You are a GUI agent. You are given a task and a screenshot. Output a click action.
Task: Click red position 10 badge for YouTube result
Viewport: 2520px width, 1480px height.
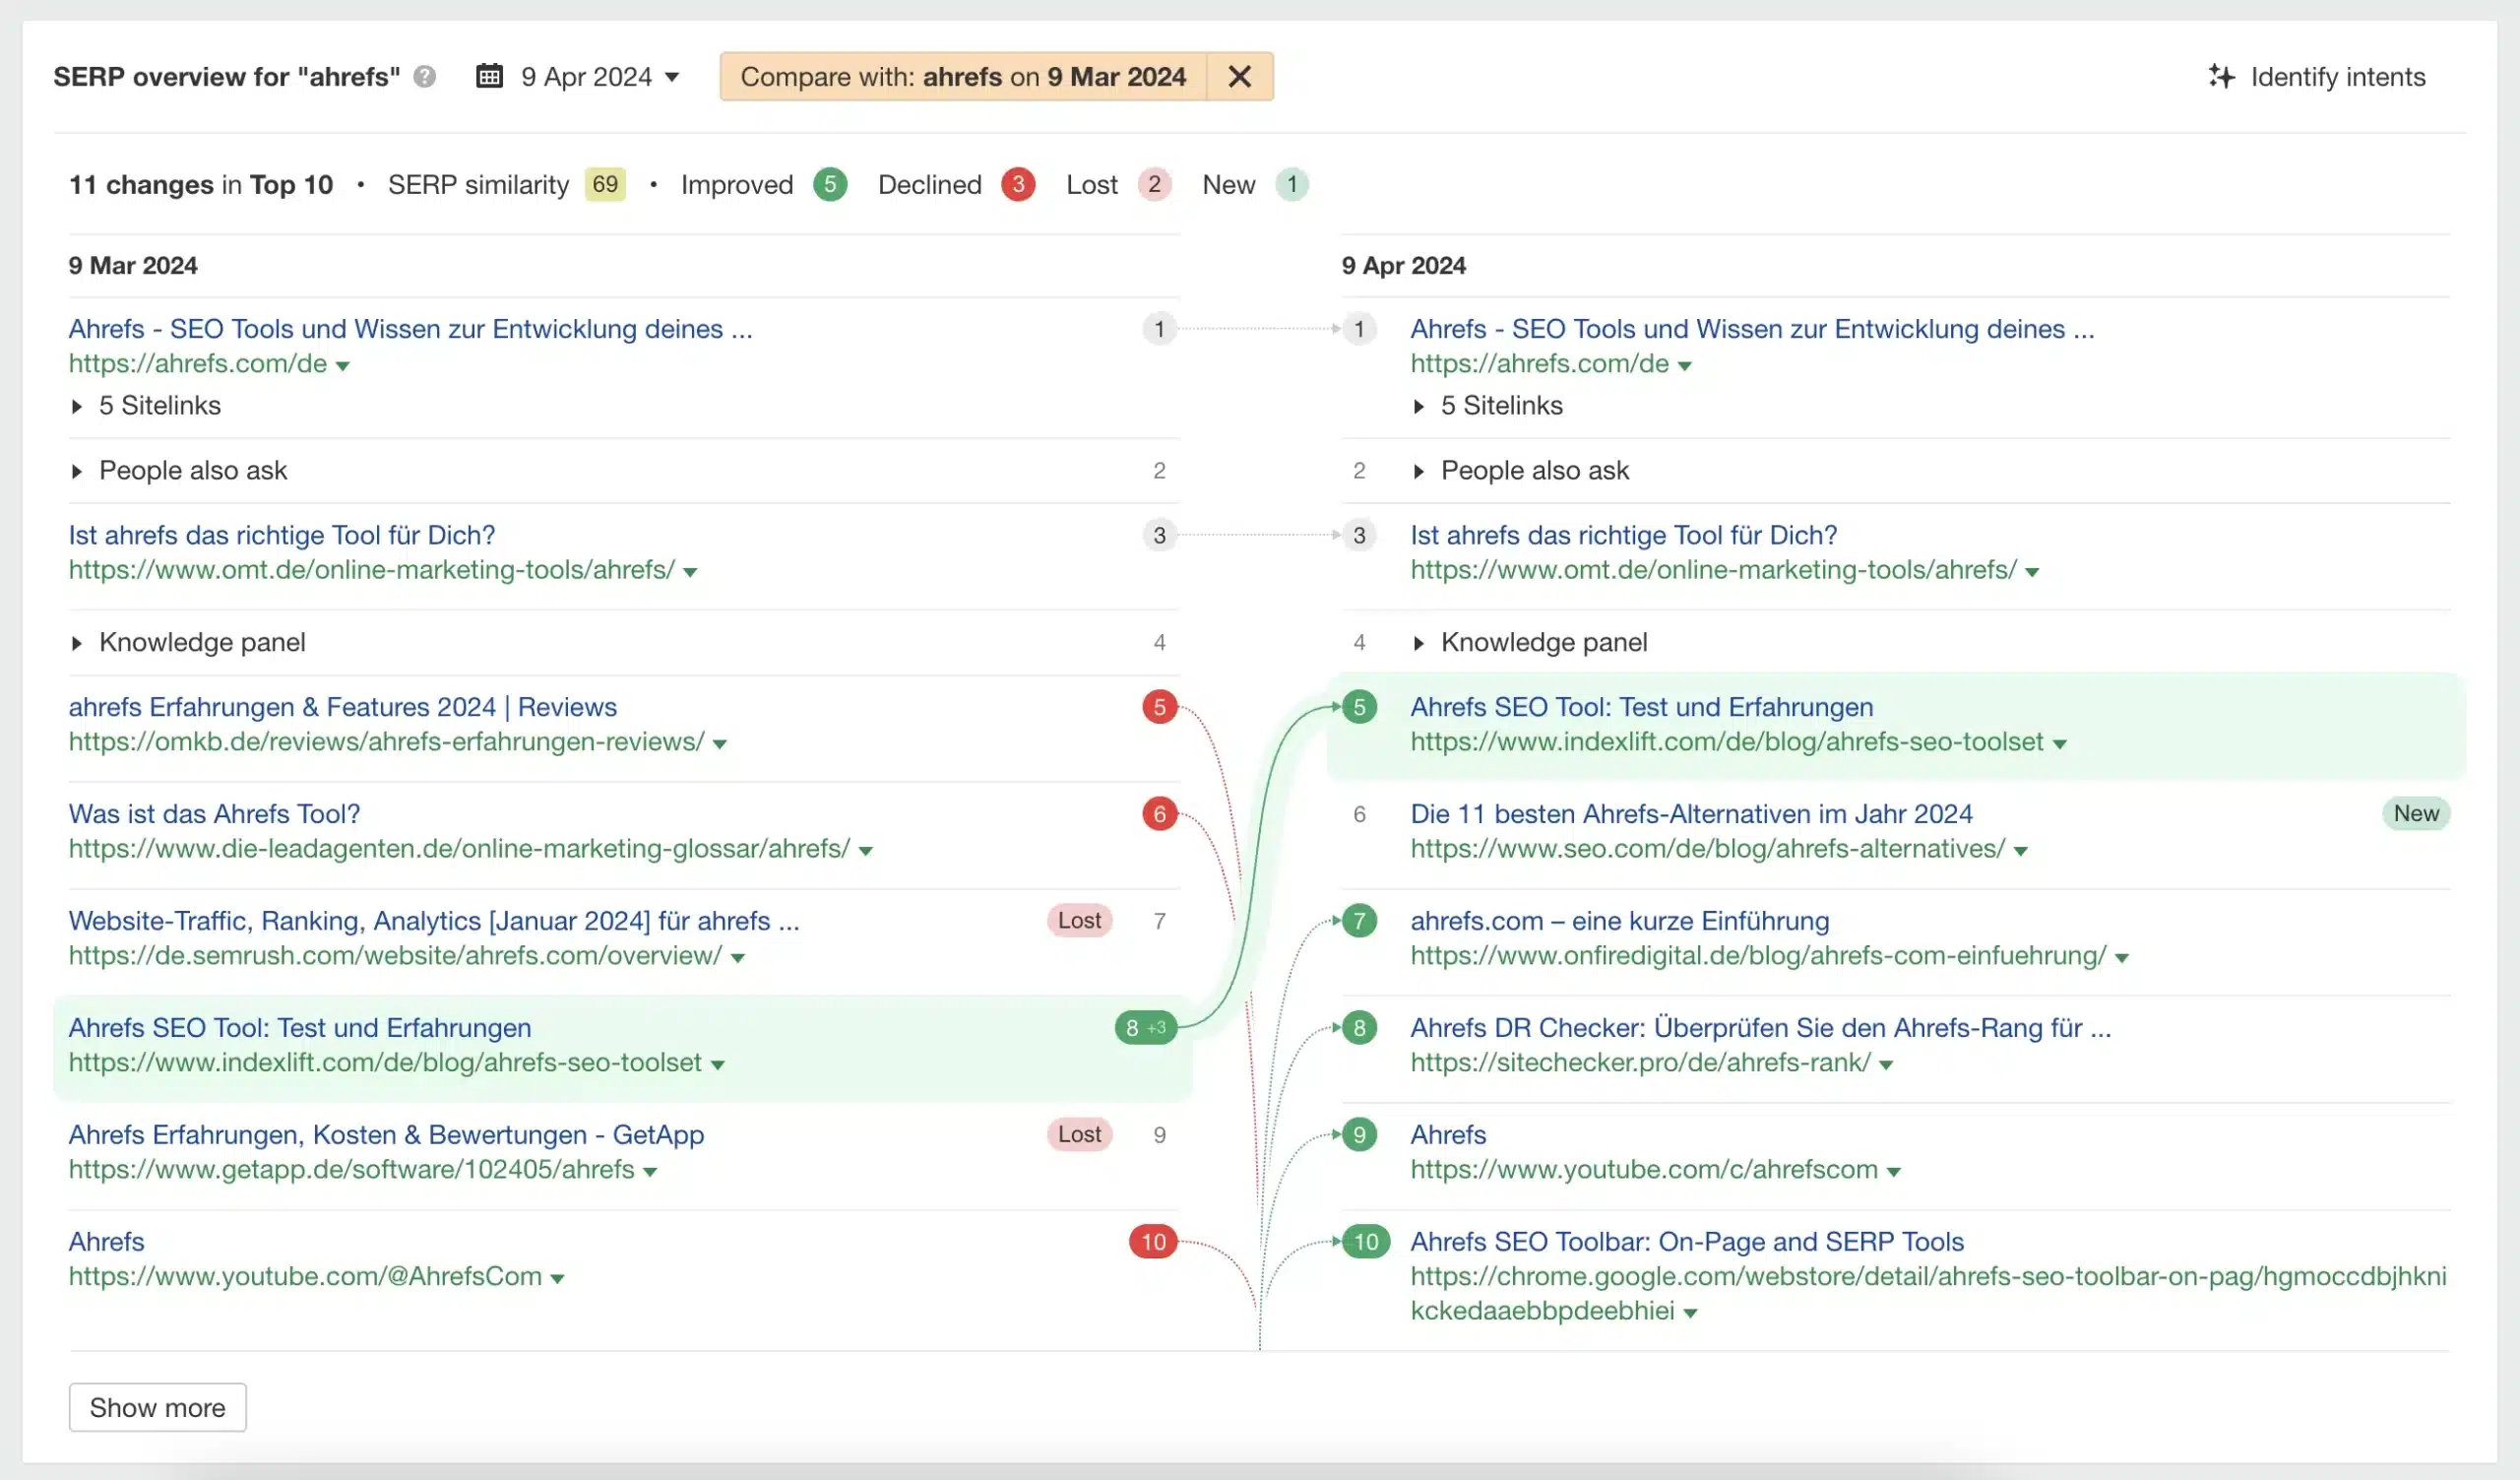[1154, 1242]
